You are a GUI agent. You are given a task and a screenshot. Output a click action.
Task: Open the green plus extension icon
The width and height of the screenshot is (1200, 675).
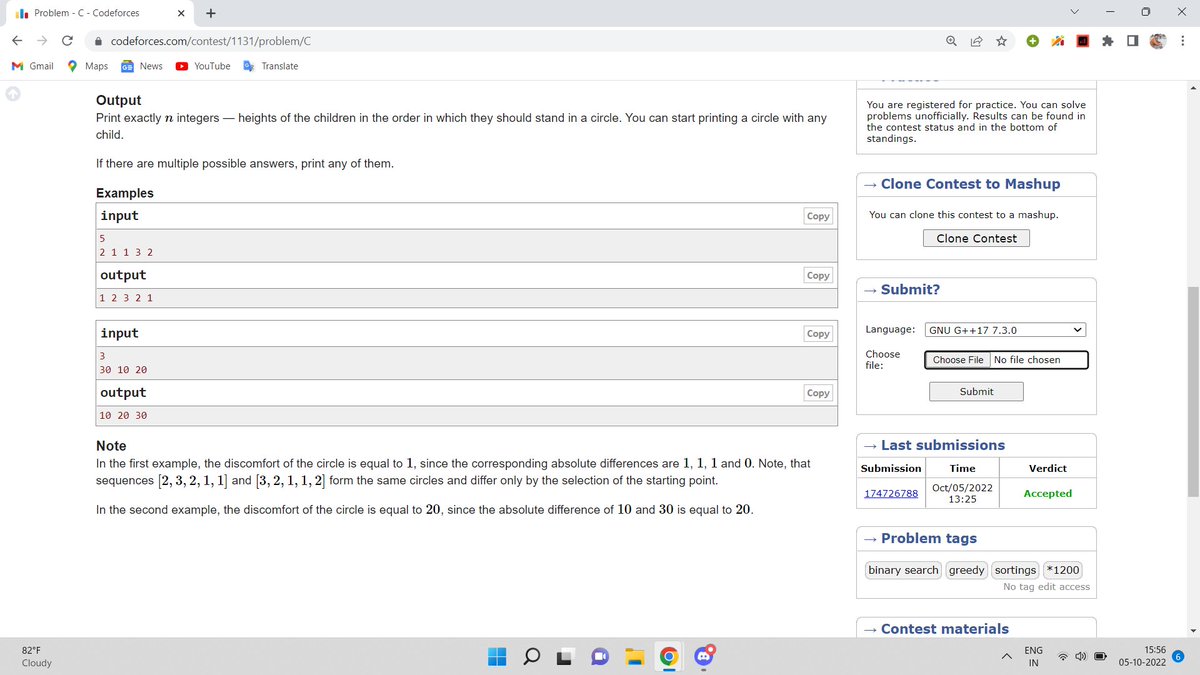[1033, 40]
